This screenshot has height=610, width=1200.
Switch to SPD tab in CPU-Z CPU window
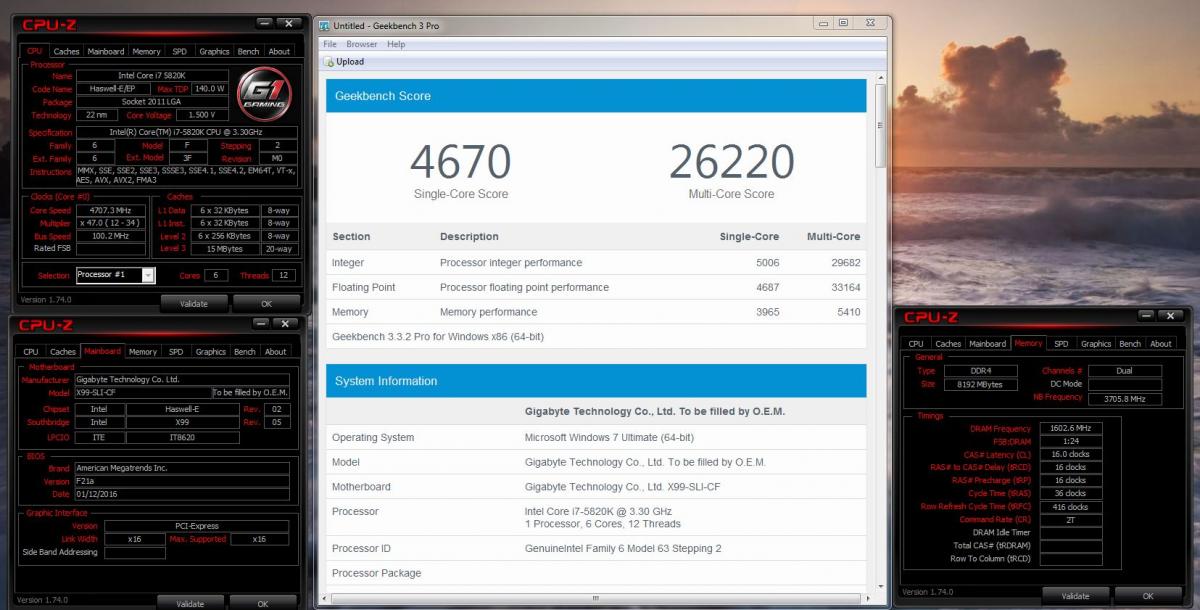(179, 51)
